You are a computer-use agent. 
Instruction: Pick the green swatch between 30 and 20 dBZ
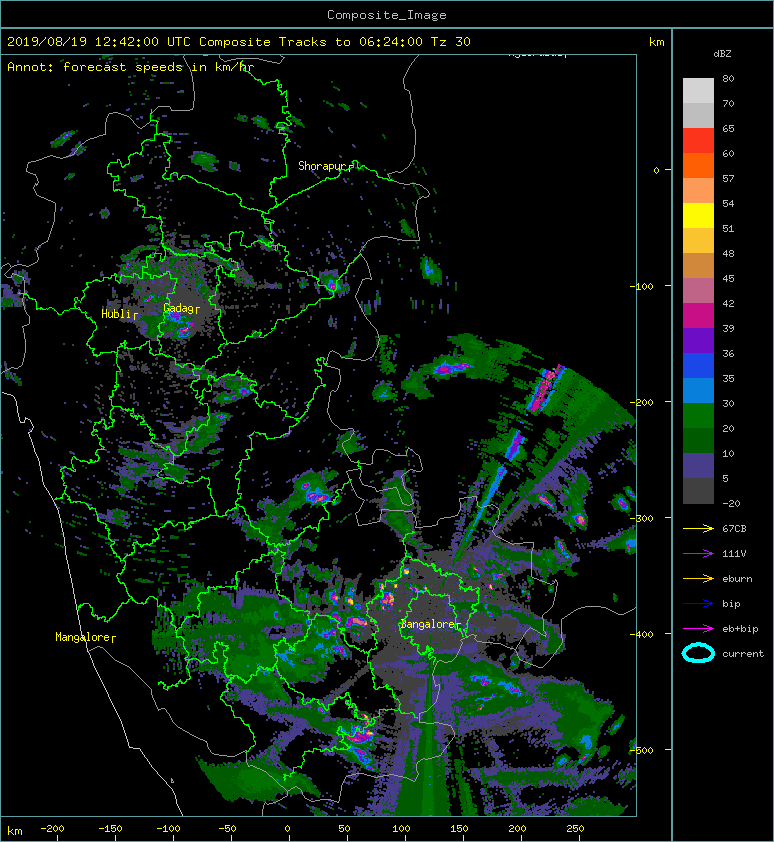pyautogui.click(x=698, y=415)
